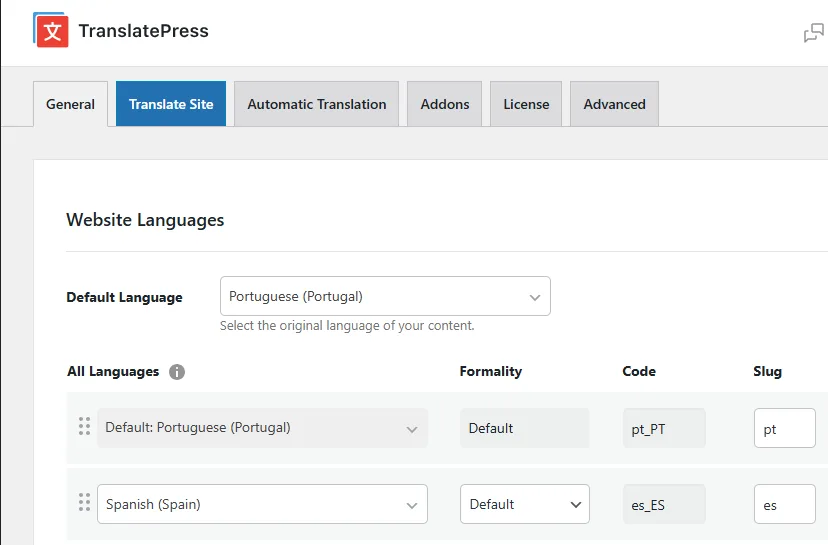
Task: Open the Spanish (Spain) language dropdown
Action: (x=262, y=504)
